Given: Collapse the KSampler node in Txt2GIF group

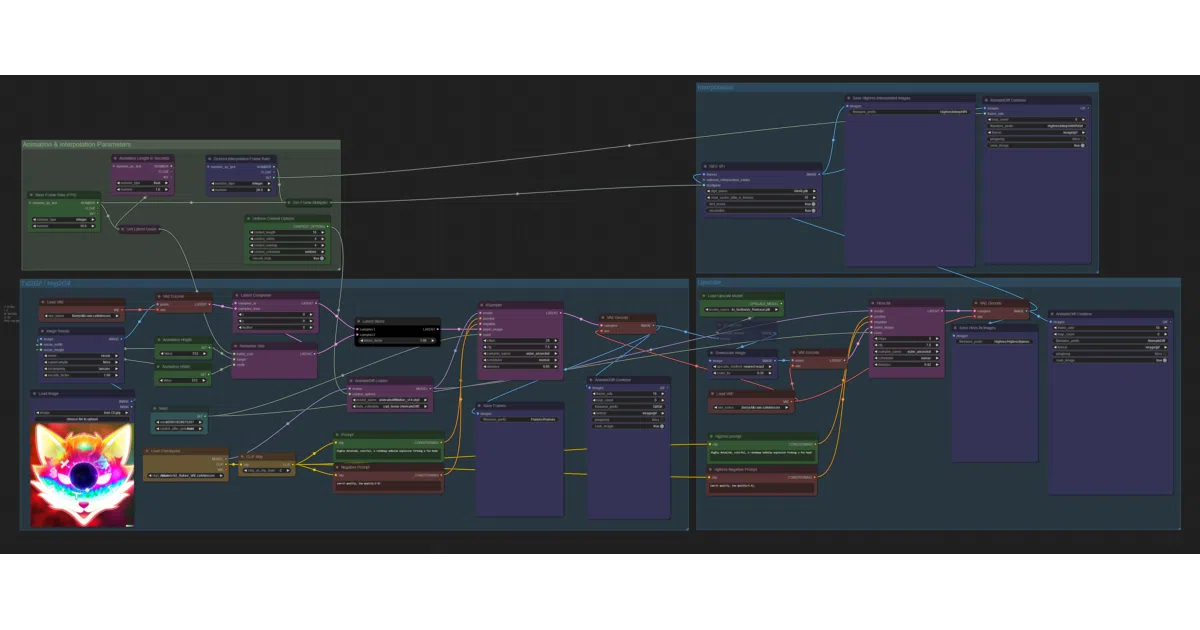Looking at the screenshot, I should [481, 305].
